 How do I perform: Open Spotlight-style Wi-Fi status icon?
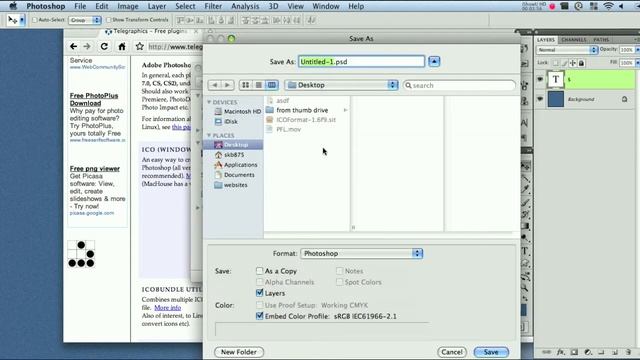pyautogui.click(x=608, y=6)
